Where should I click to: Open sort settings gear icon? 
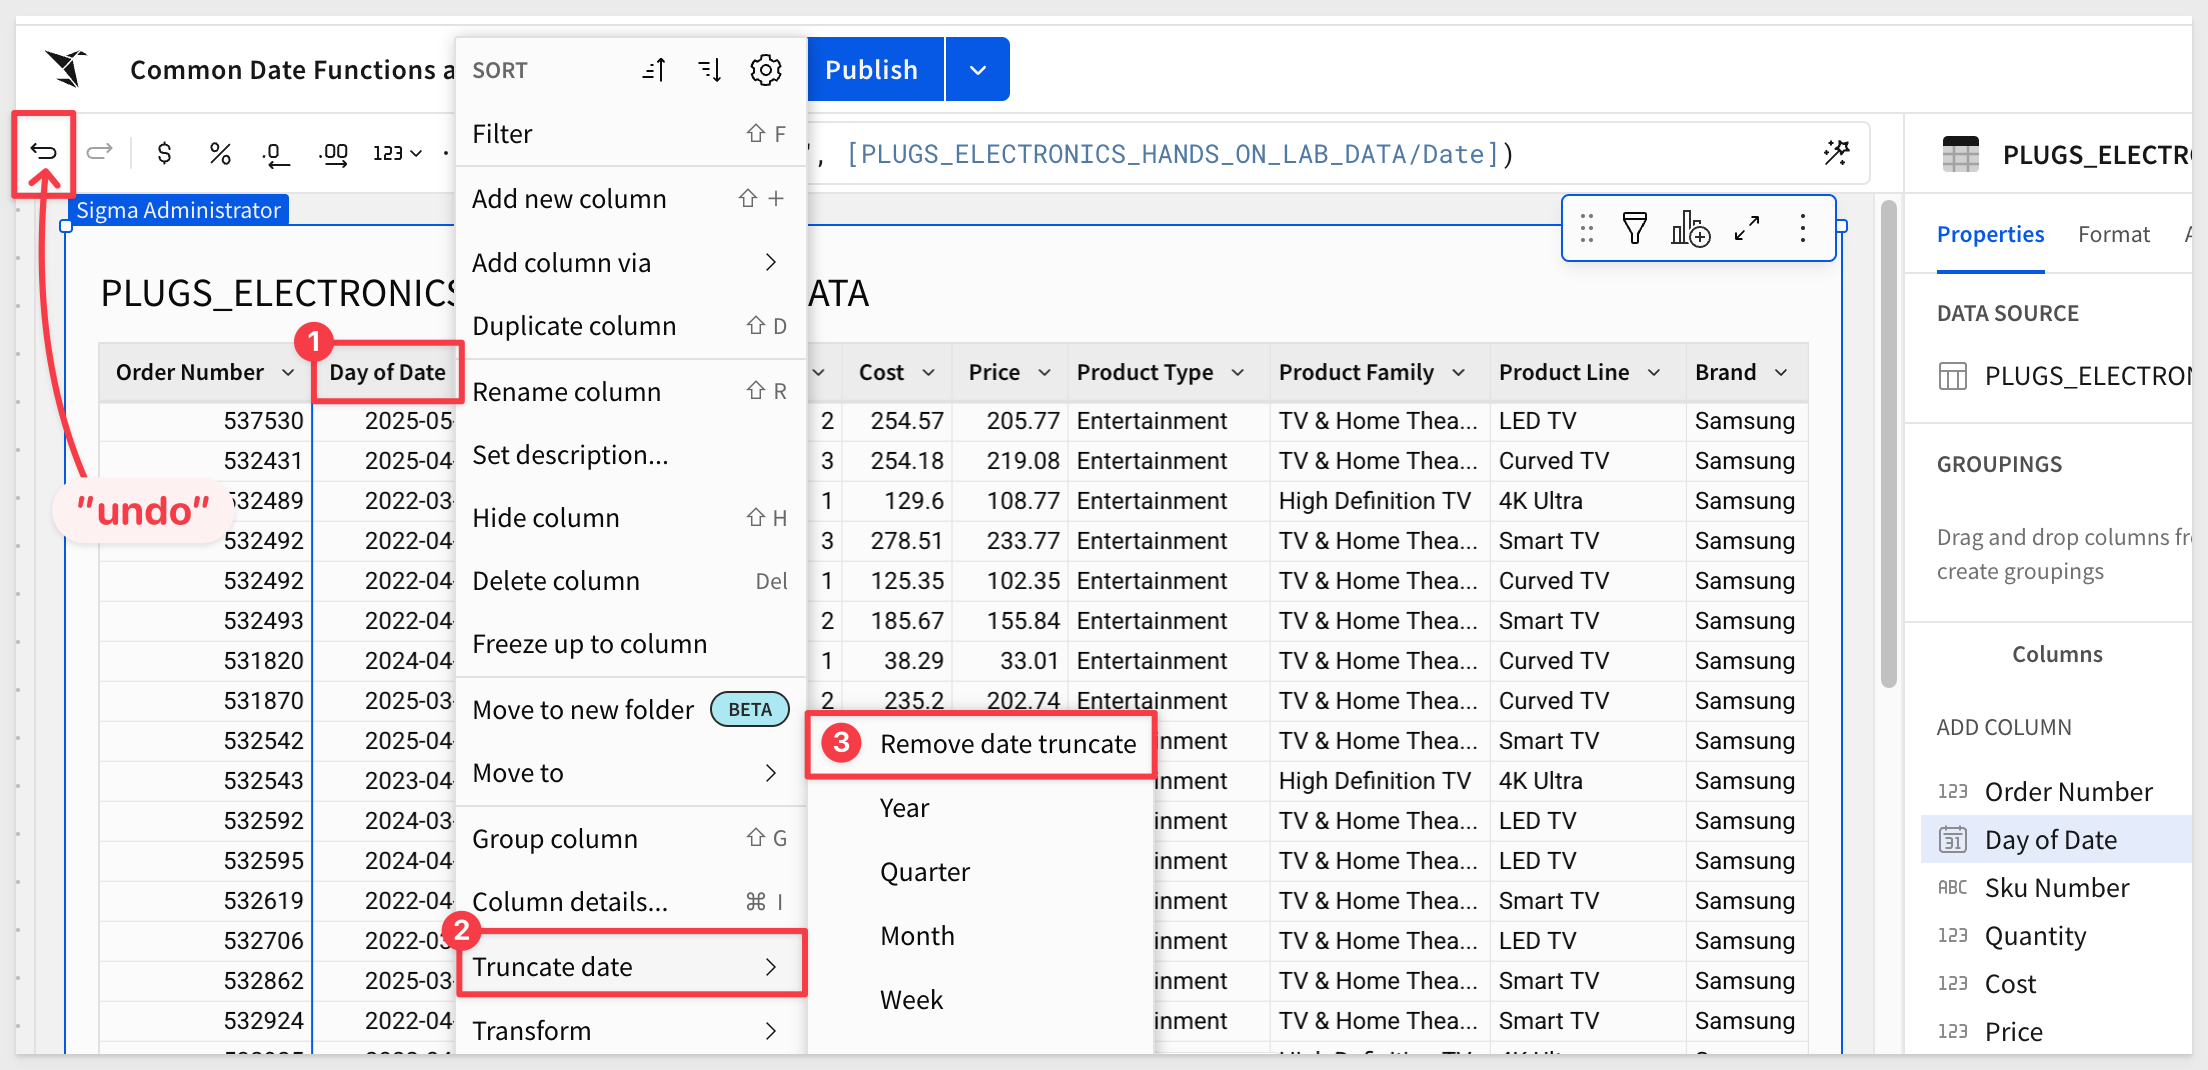point(766,70)
